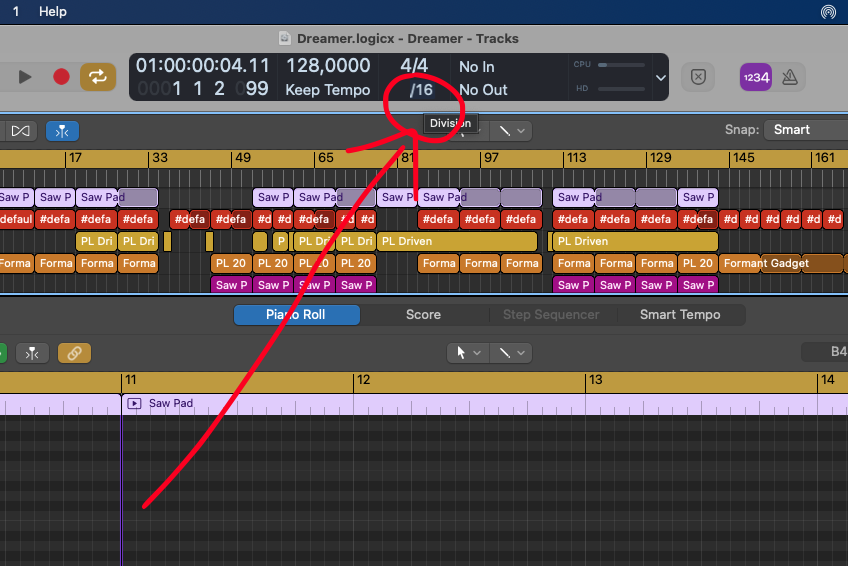Toggle the metronome click icon
Image resolution: width=848 pixels, height=566 pixels.
(790, 77)
